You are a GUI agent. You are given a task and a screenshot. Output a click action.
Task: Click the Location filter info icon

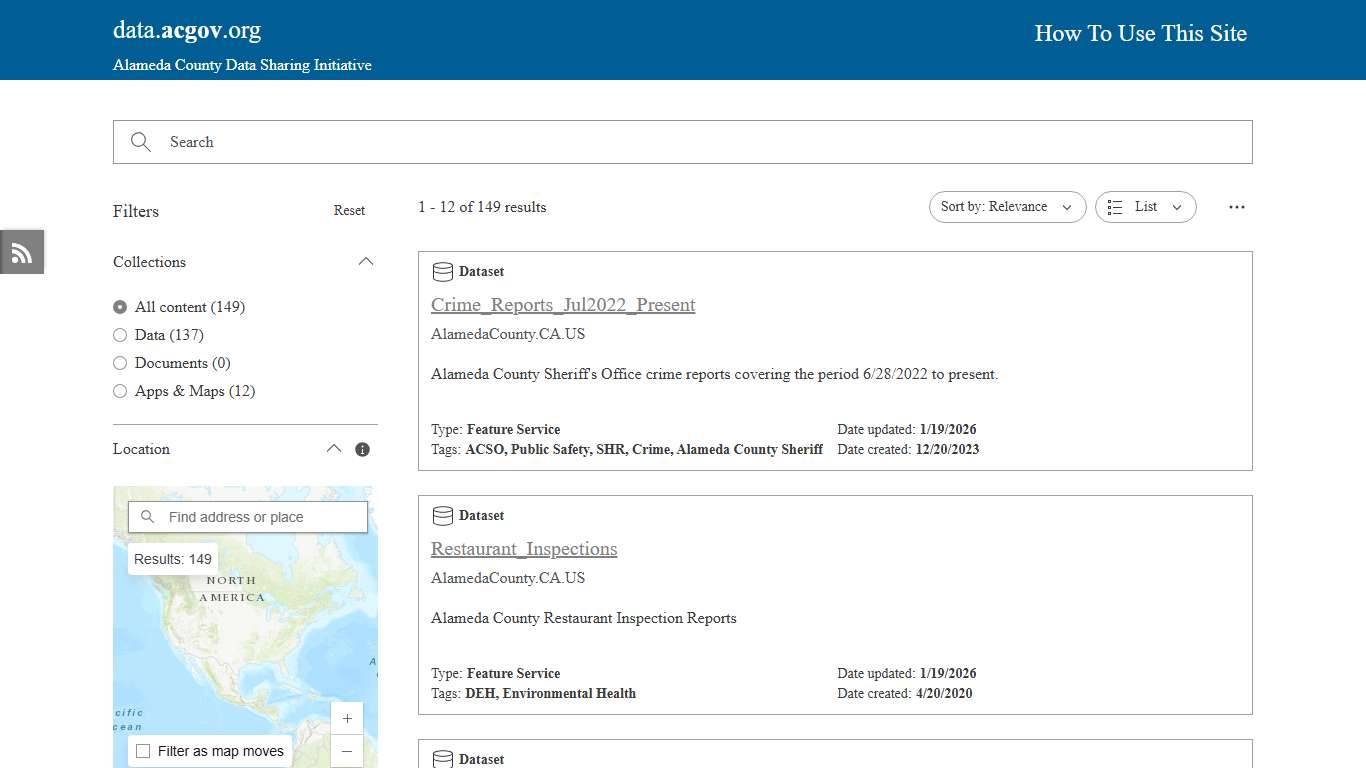[x=362, y=449]
